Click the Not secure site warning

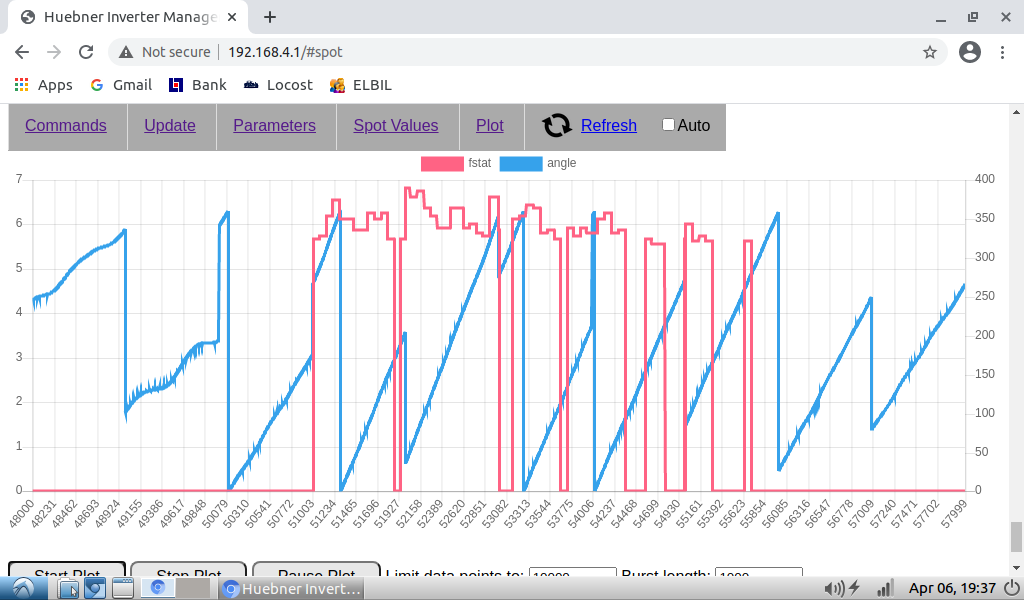(x=165, y=52)
